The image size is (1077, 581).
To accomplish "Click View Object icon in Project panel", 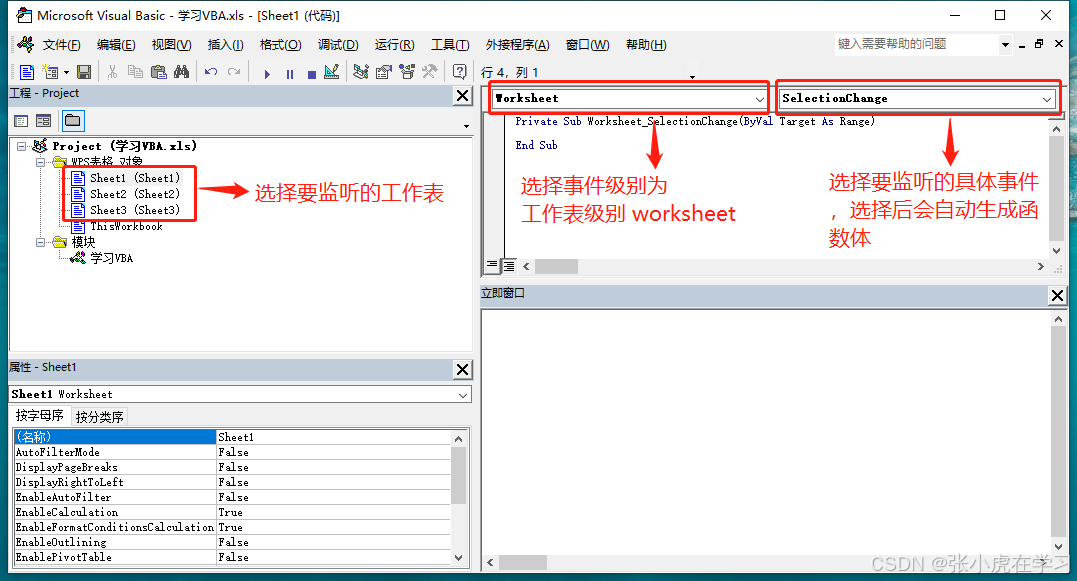I will click(43, 122).
